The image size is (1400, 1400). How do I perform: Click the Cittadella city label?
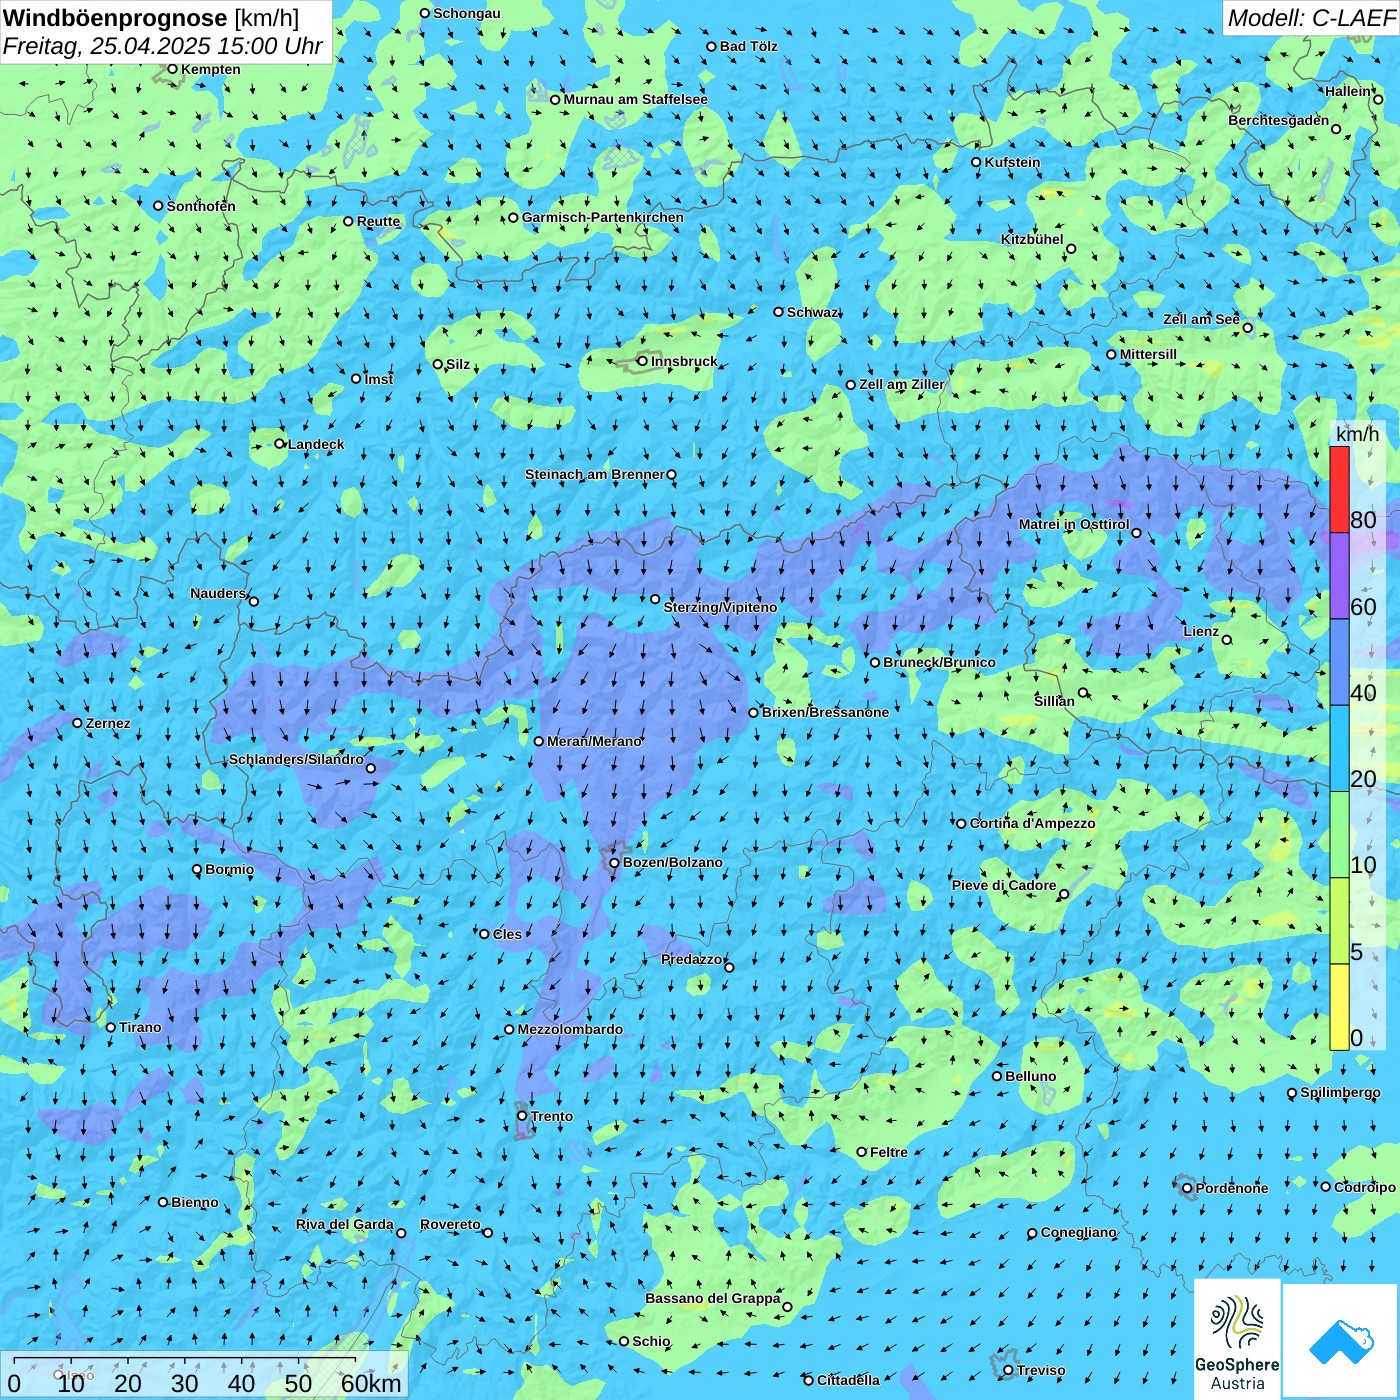pos(848,1381)
